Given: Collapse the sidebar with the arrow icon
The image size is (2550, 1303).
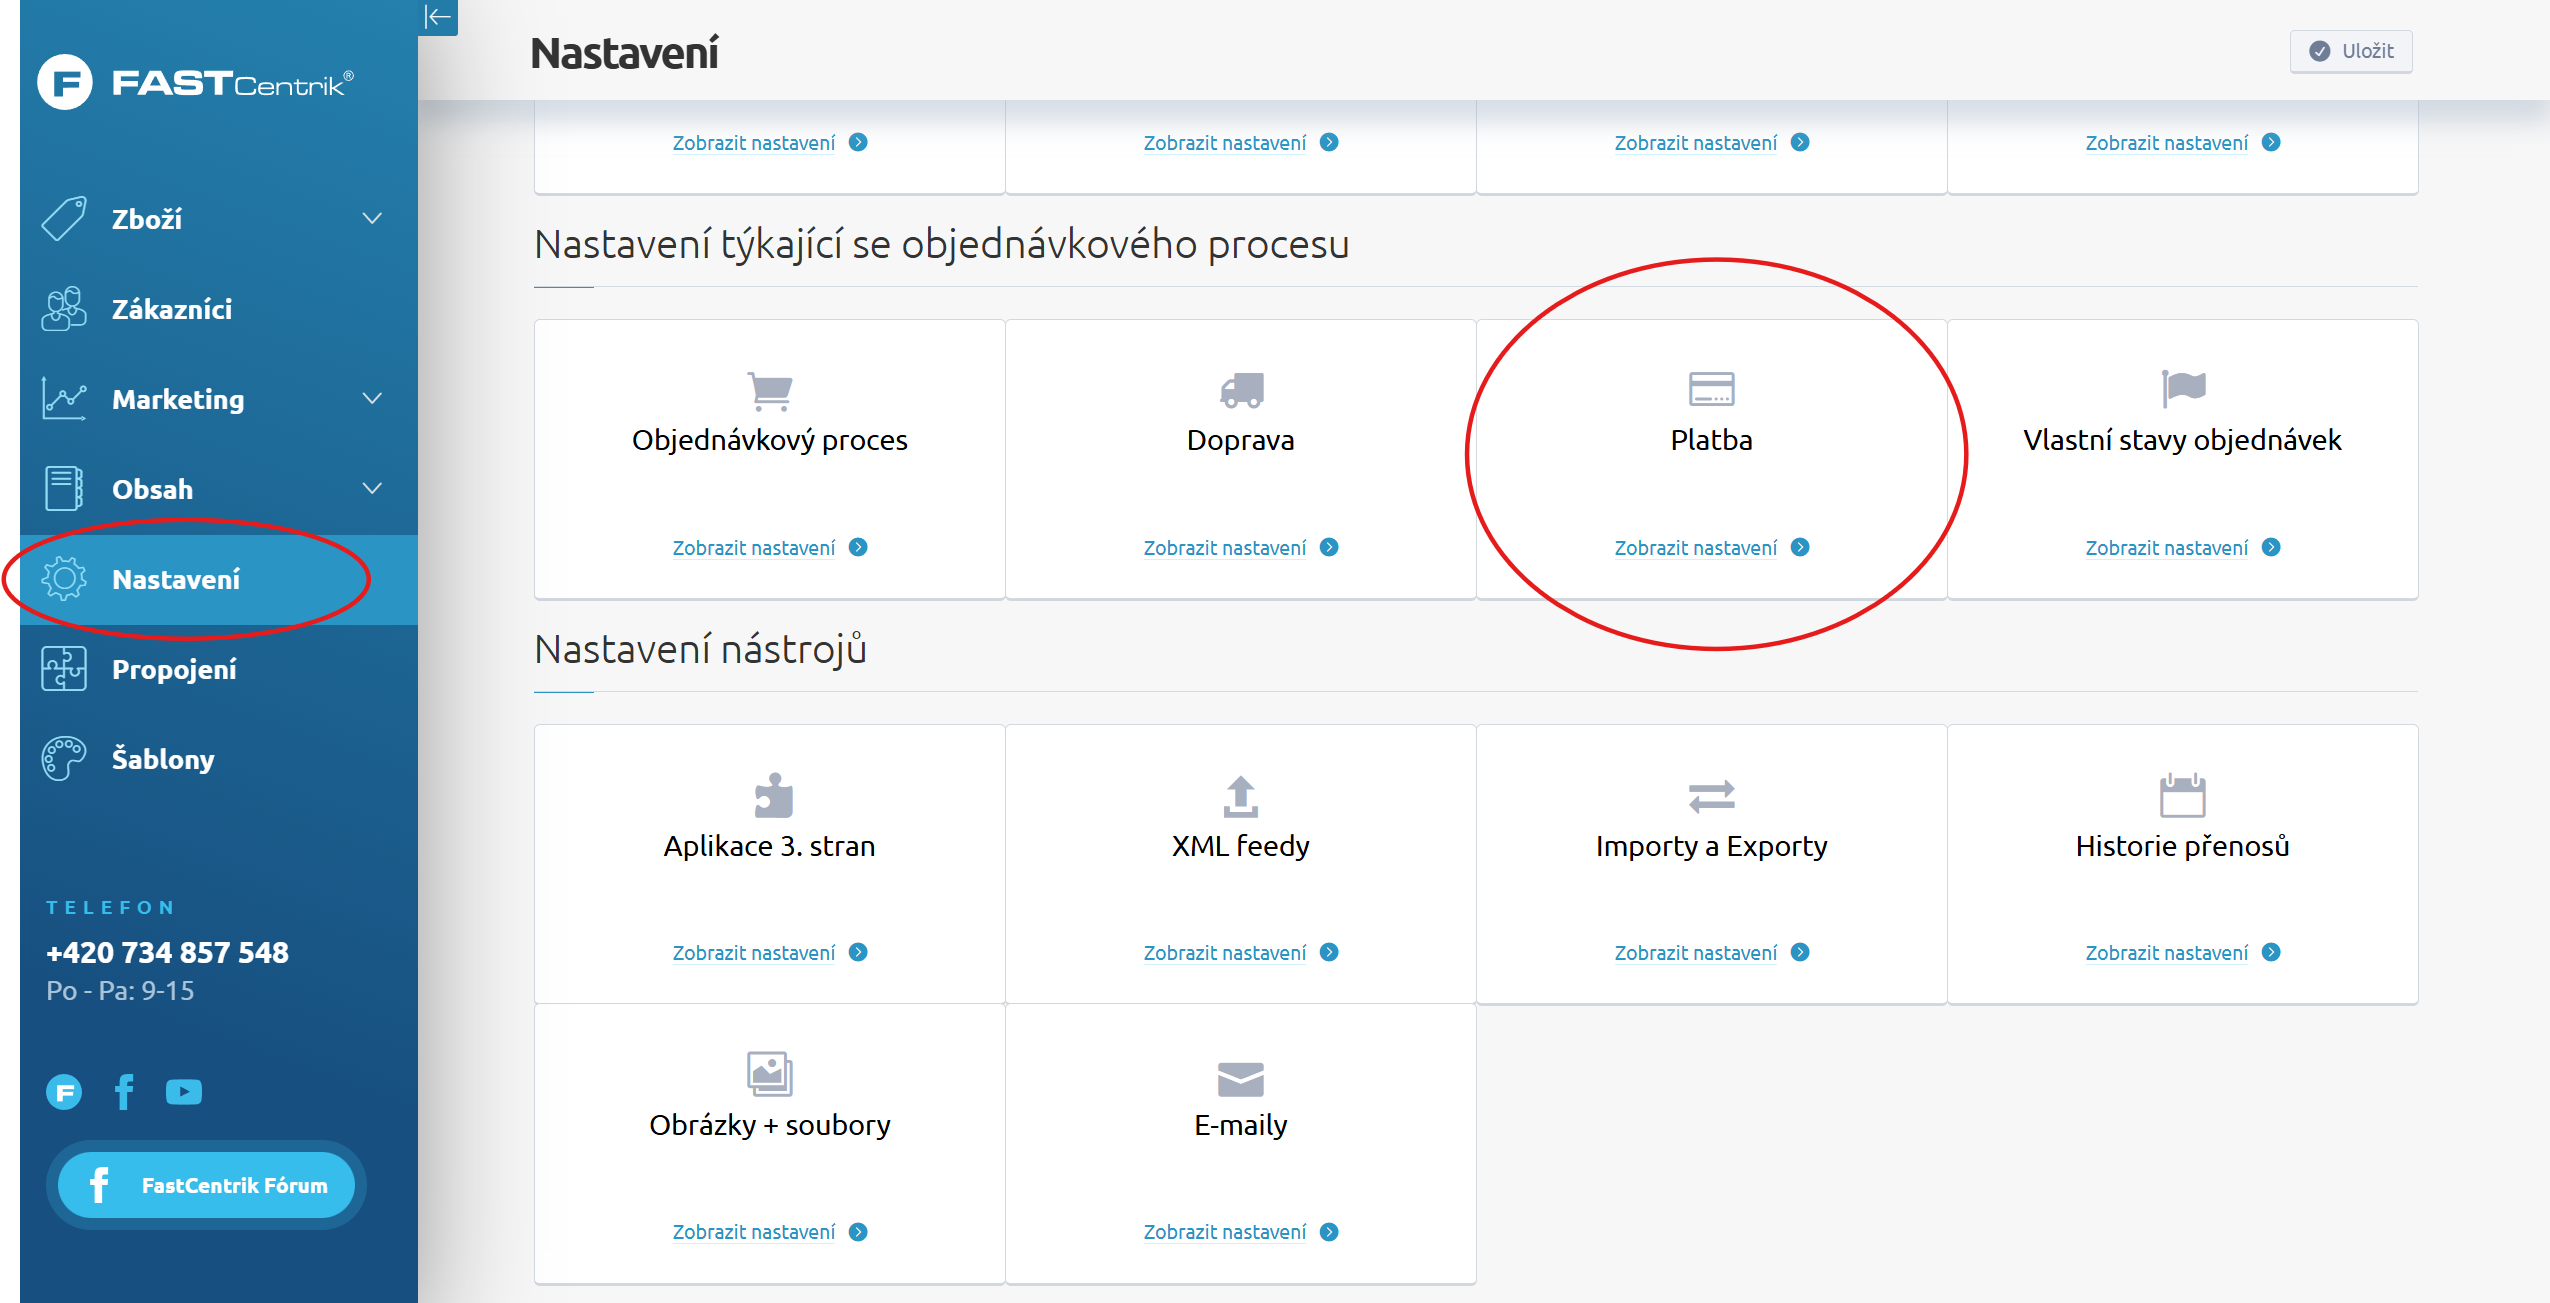Looking at the screenshot, I should coord(438,17).
